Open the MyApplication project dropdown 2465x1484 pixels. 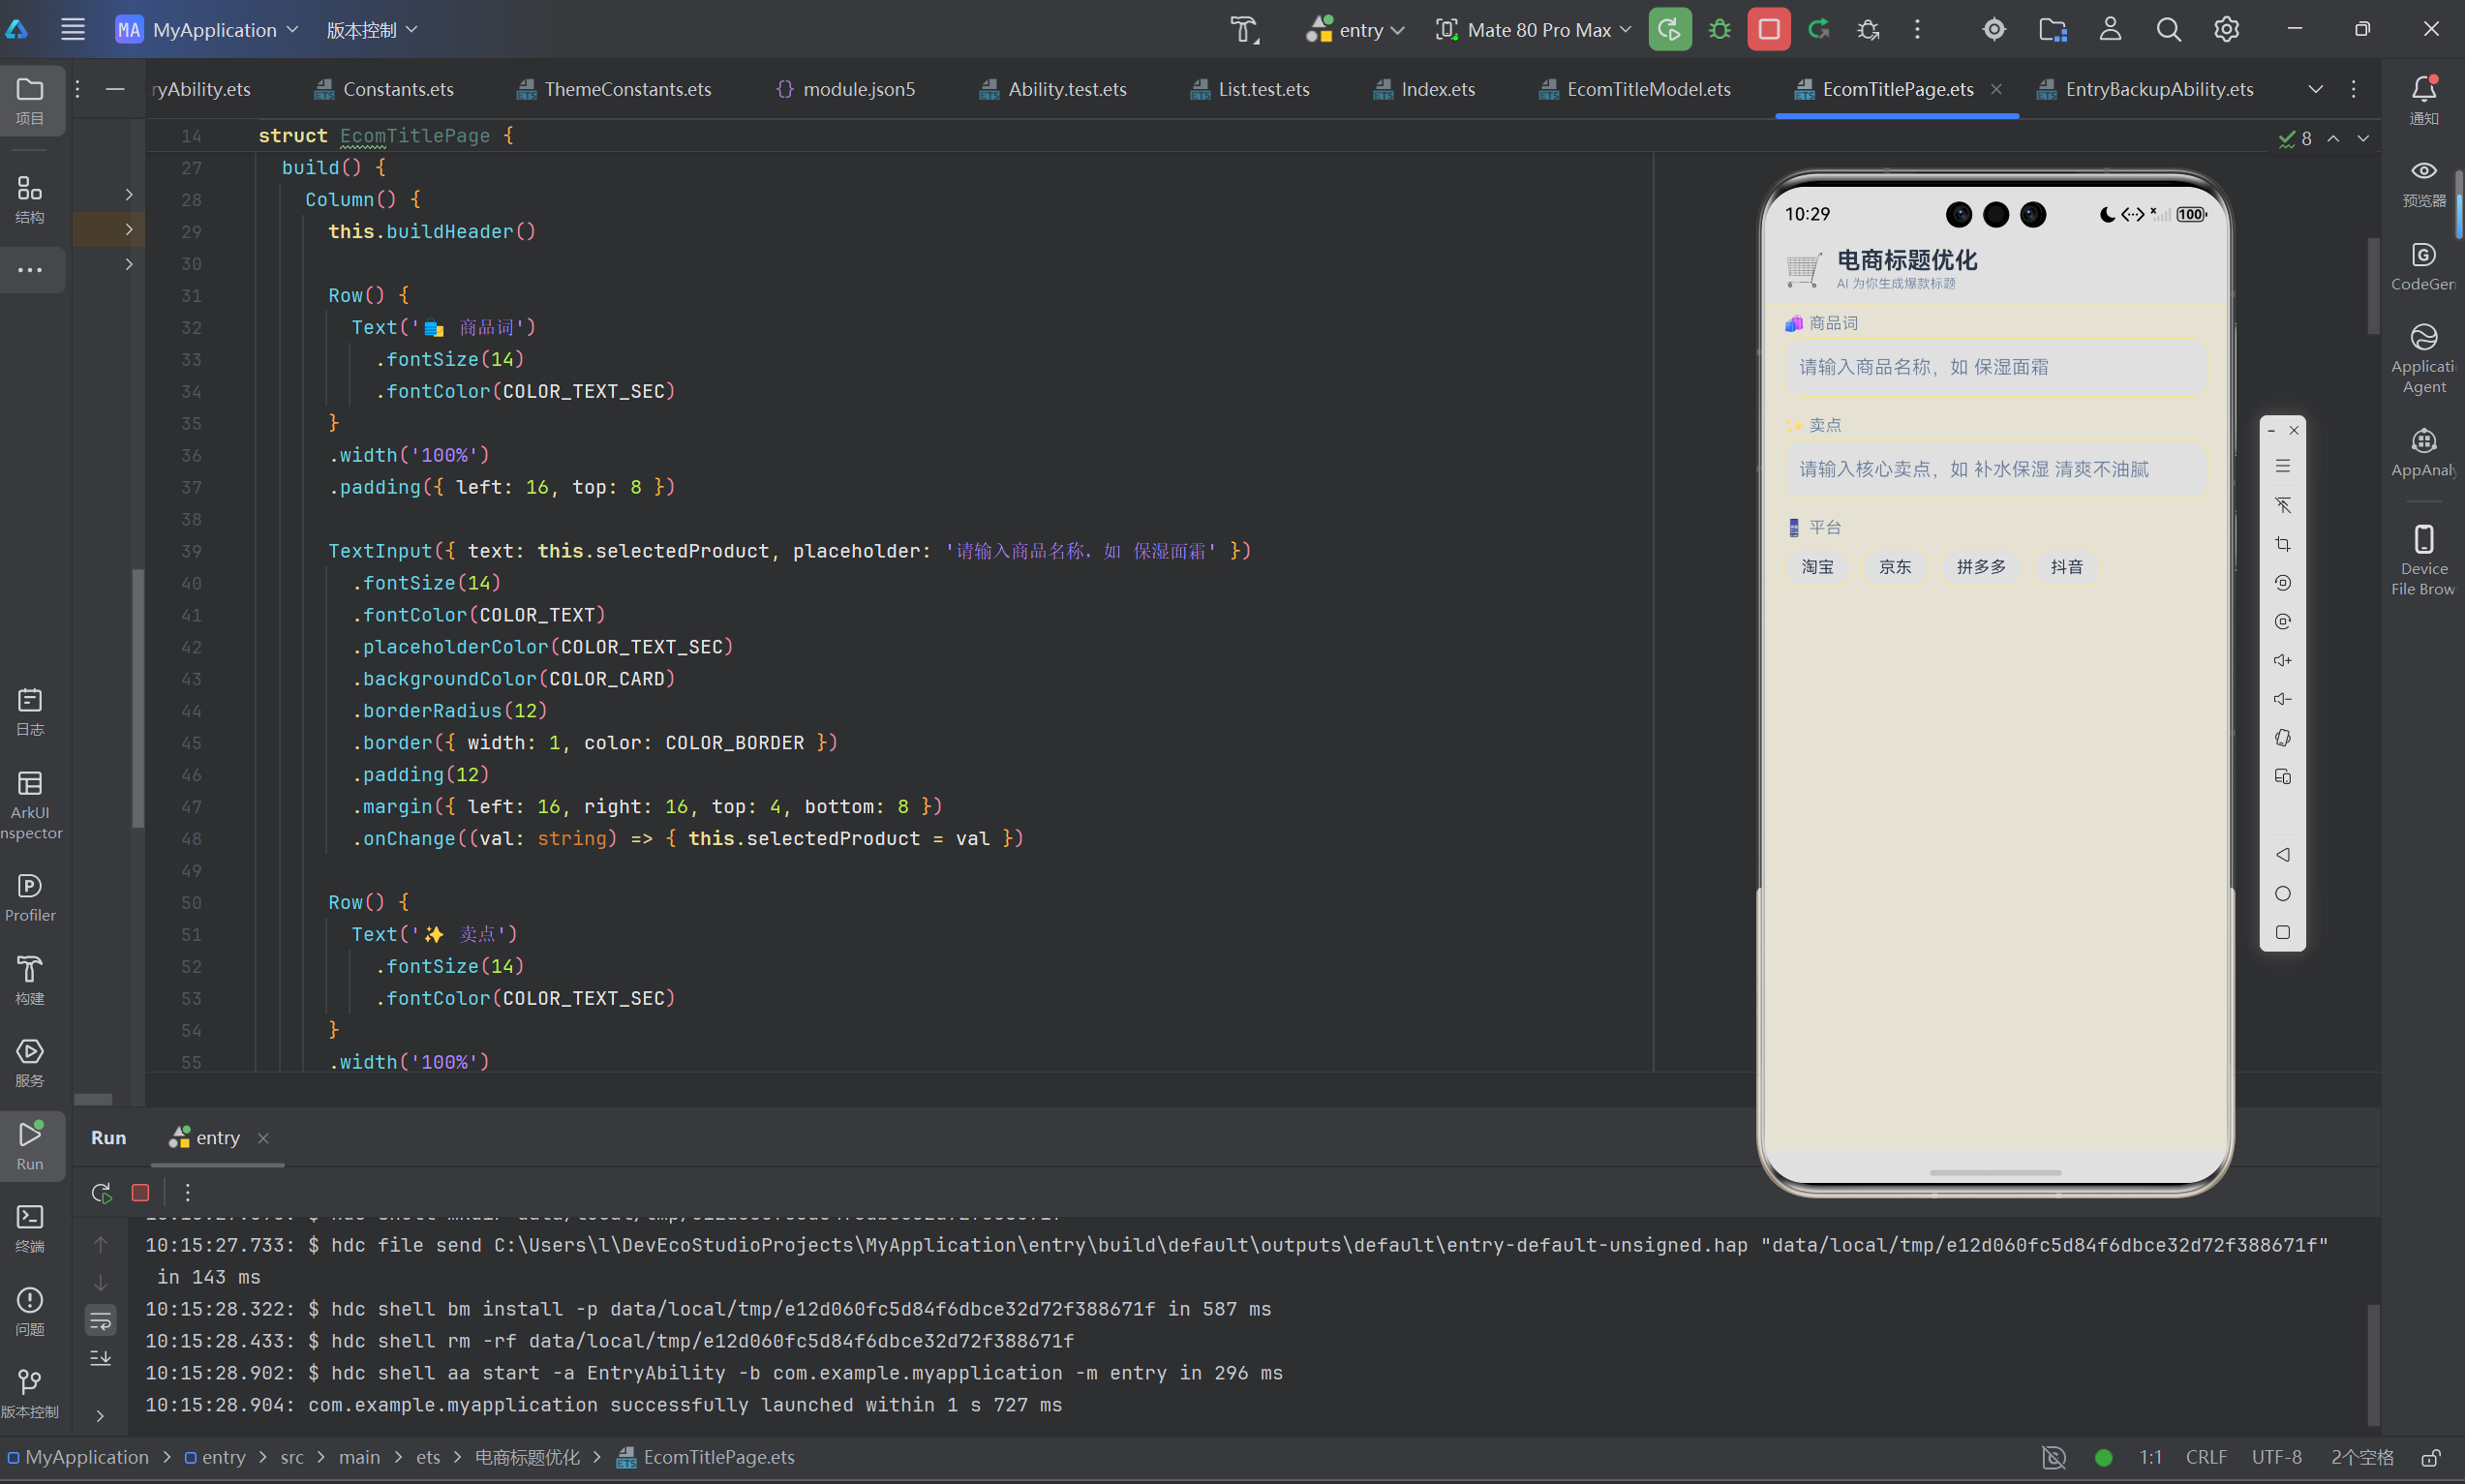tap(208, 29)
